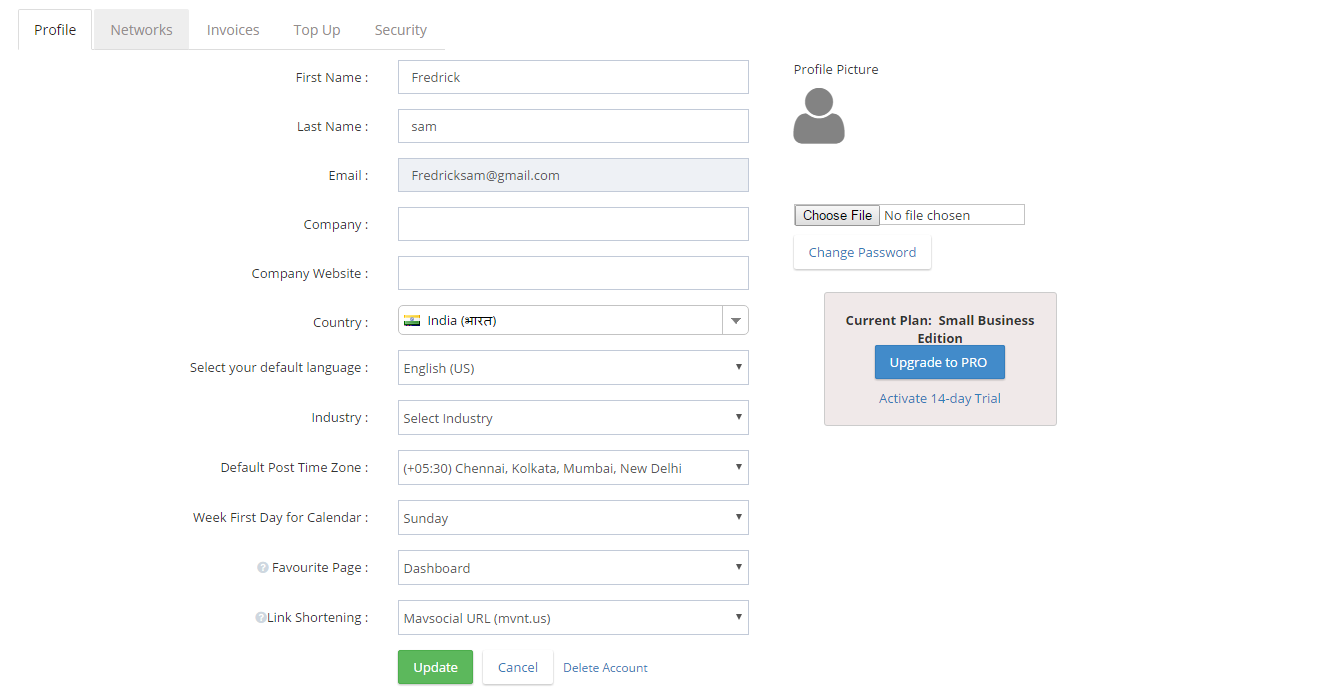Choose a Default Post Time Zone

(x=573, y=468)
